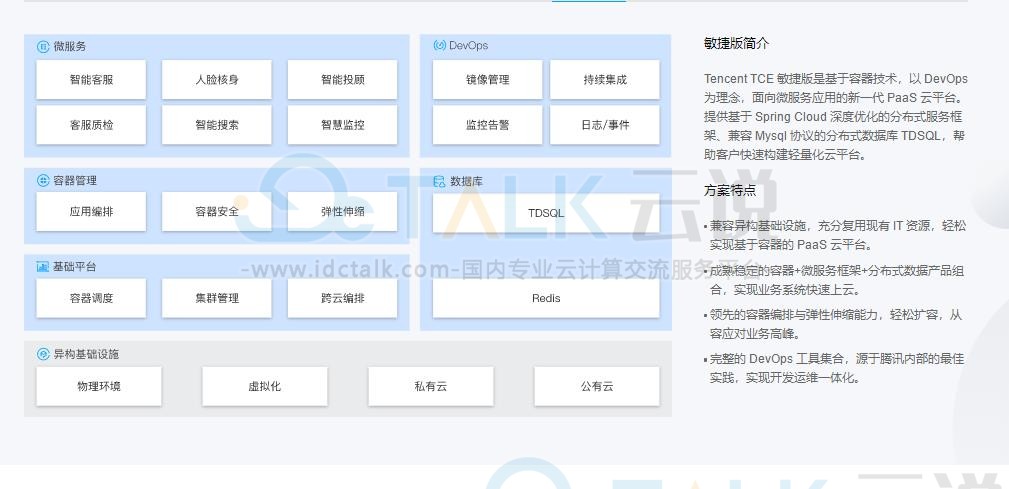
Task: Click the 集群管理 card
Action: click(x=217, y=298)
